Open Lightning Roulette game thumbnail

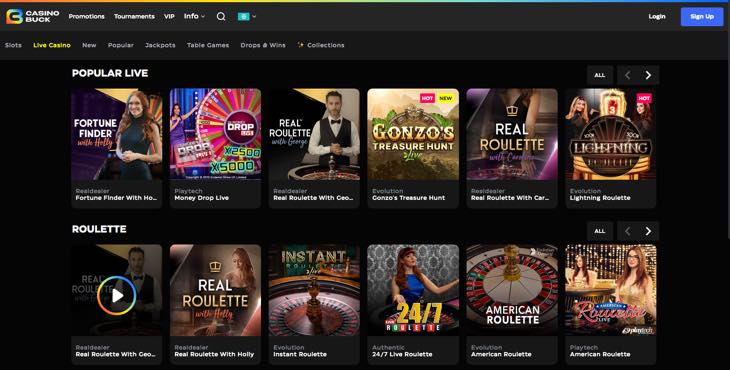610,134
